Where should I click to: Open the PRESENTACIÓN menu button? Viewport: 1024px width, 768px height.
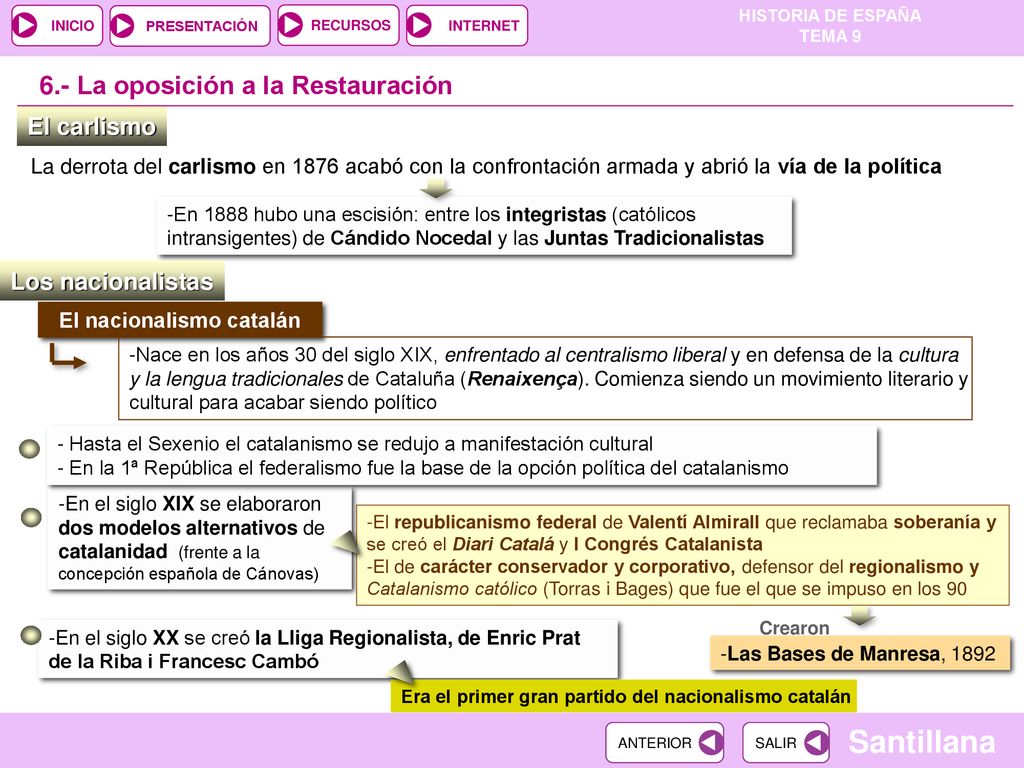click(189, 25)
